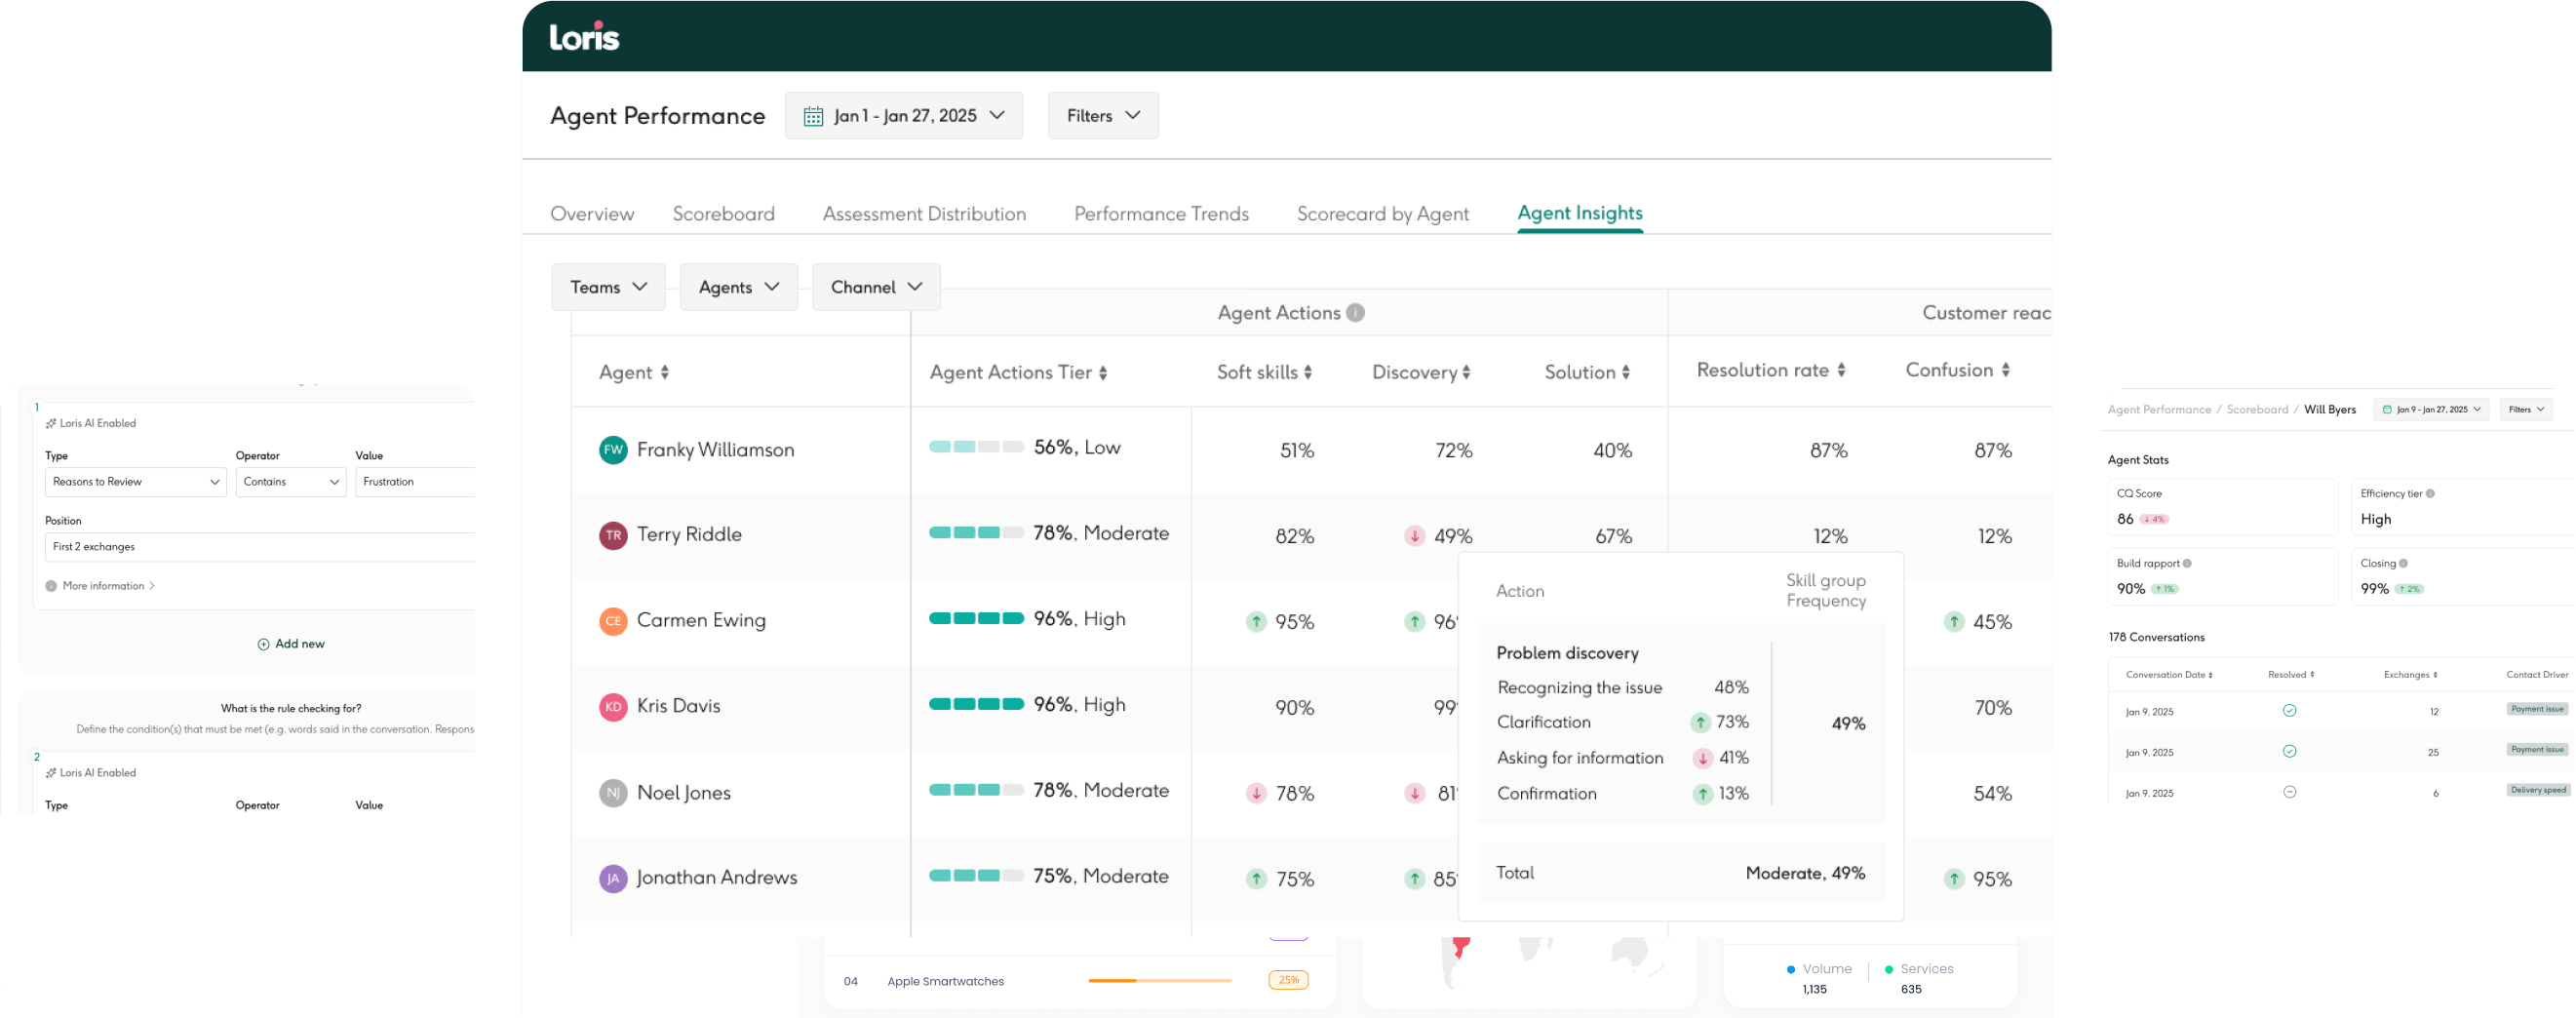The image size is (2576, 1018).
Task: Click the Agent Actions info icon
Action: [x=1355, y=313]
